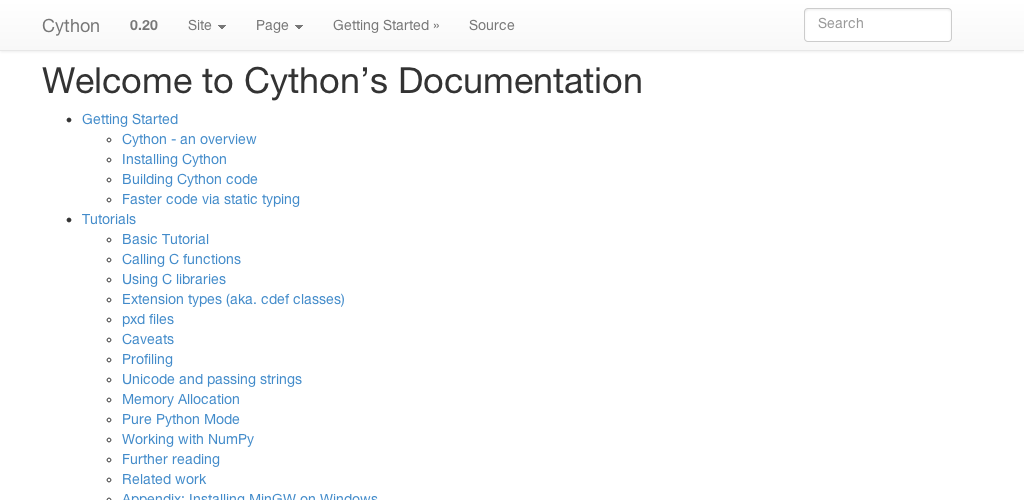Open the Getting Started section link
This screenshot has width=1024, height=500.
point(130,119)
